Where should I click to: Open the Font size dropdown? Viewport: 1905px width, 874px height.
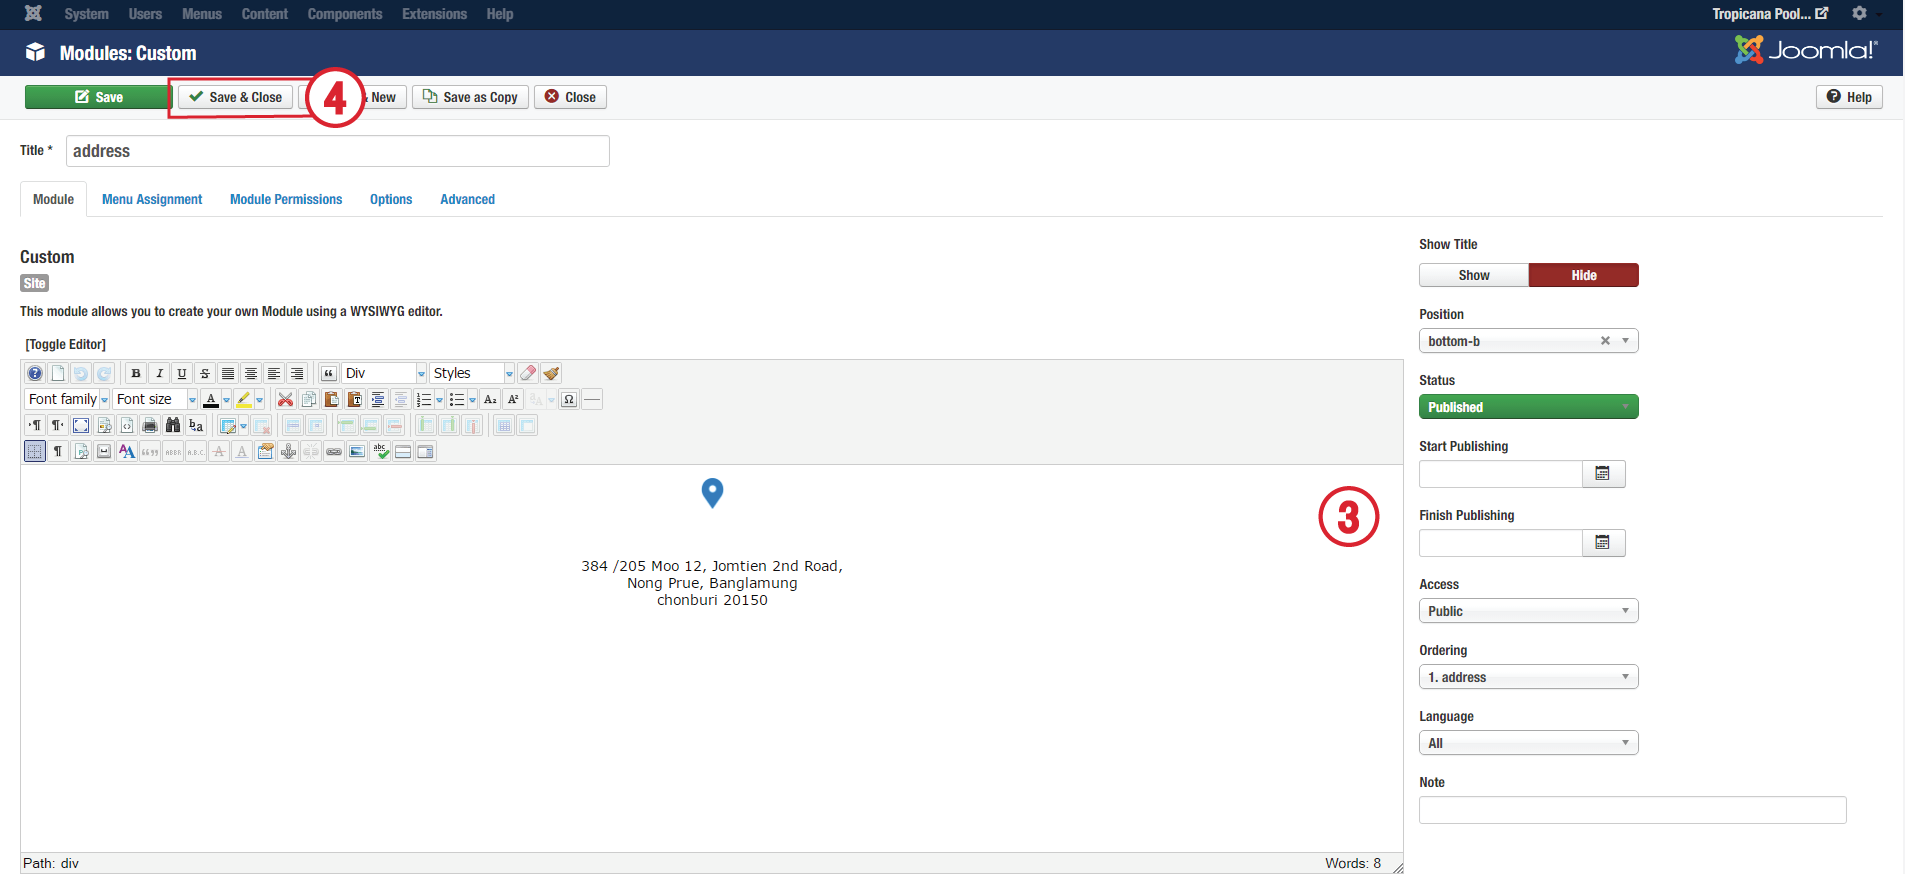pos(155,399)
